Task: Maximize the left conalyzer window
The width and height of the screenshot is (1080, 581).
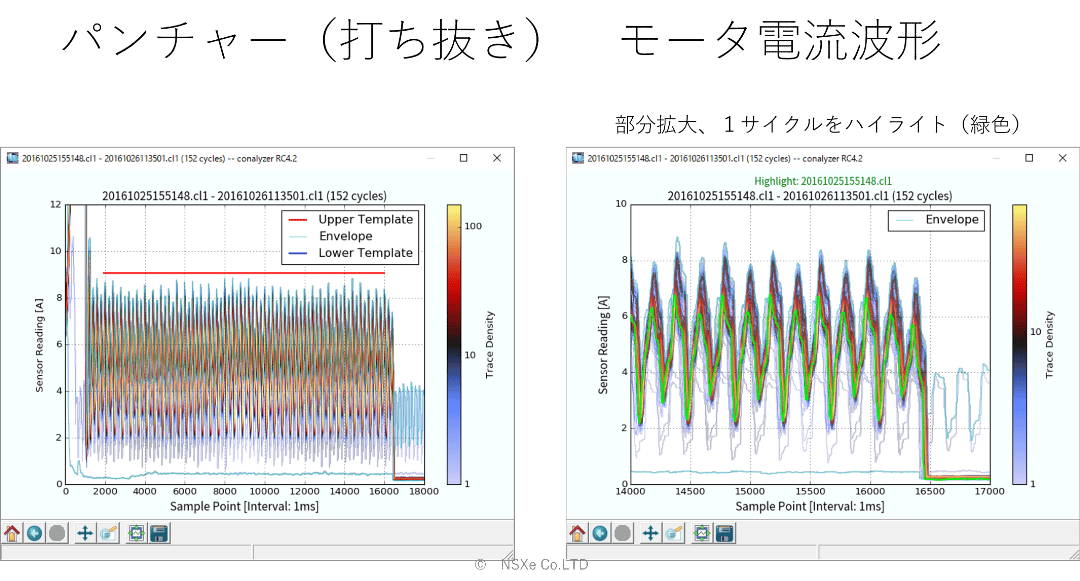Action: pyautogui.click(x=464, y=158)
